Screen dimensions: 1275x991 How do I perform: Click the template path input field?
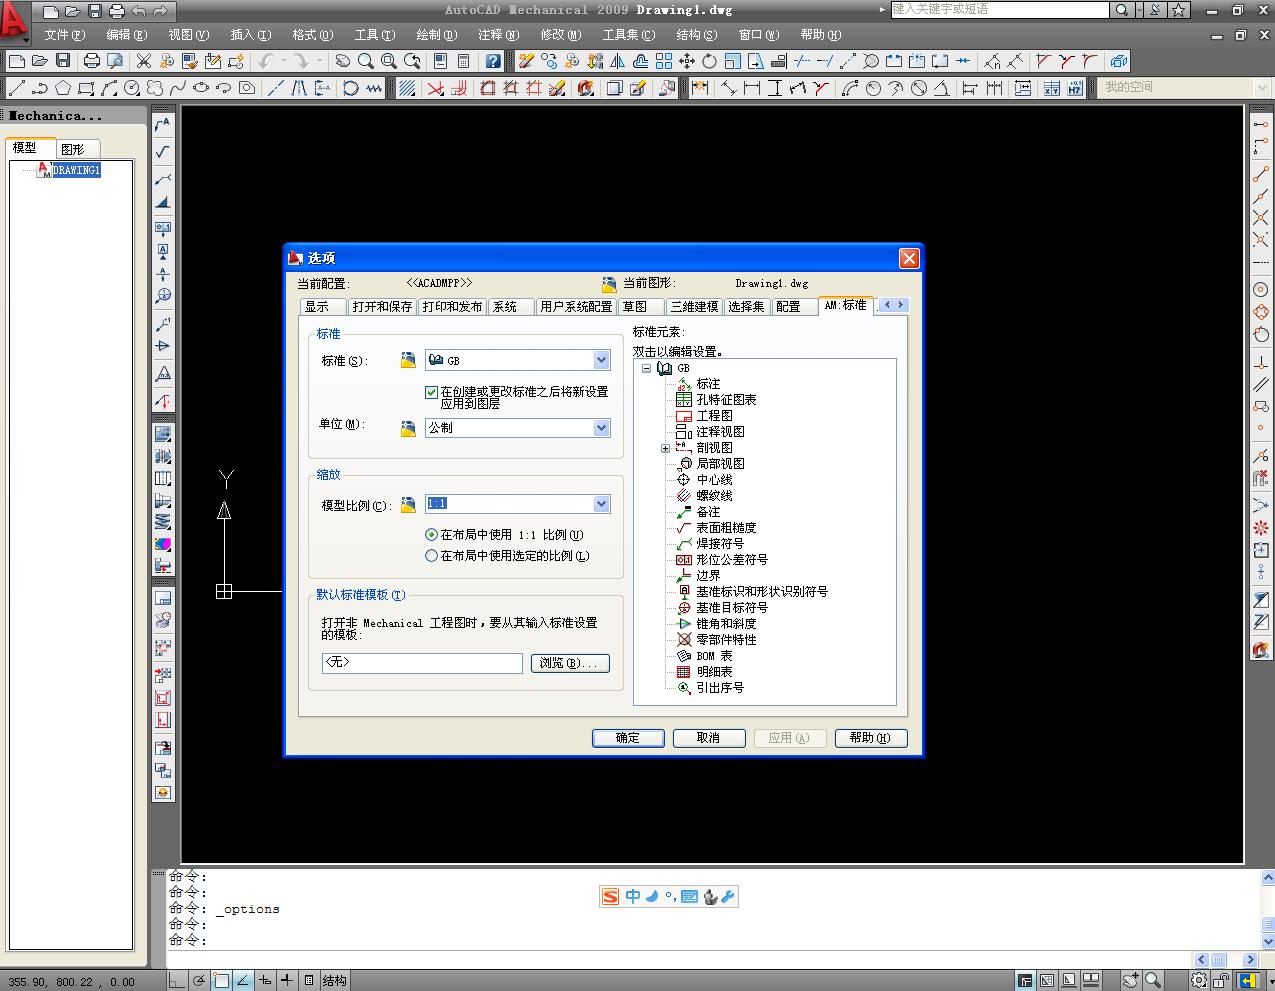click(x=422, y=663)
